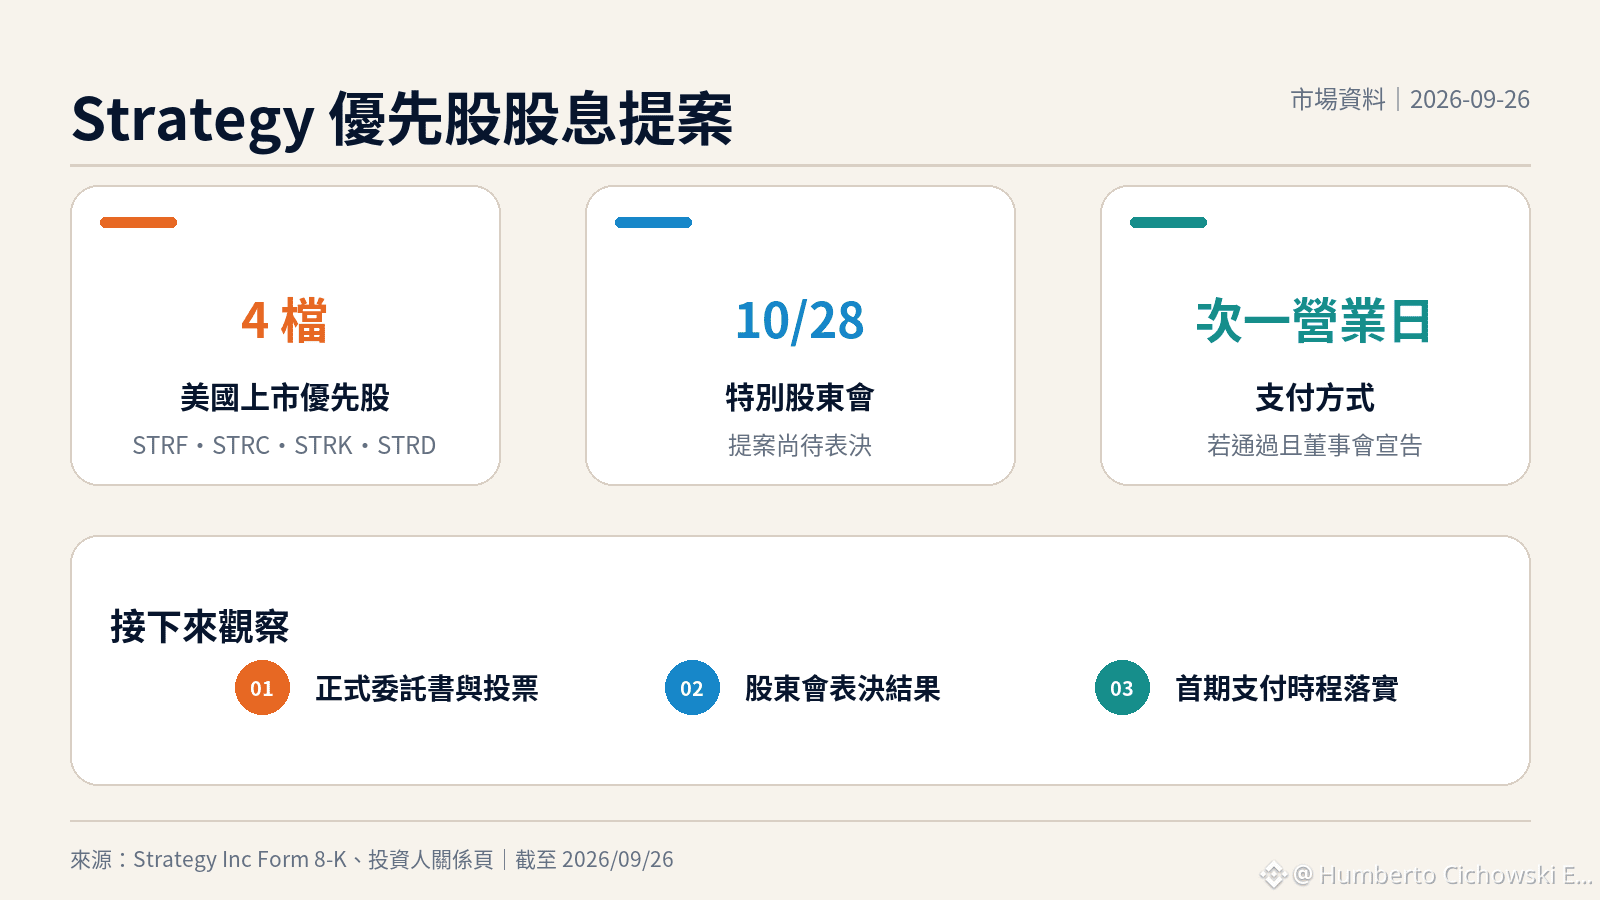Select the teal accent bar on third card

coord(1168,222)
